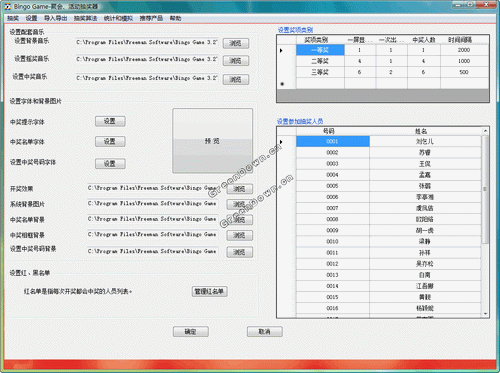Confirm settings with 确定 button
Image resolution: width=500 pixels, height=373 pixels.
[x=191, y=332]
